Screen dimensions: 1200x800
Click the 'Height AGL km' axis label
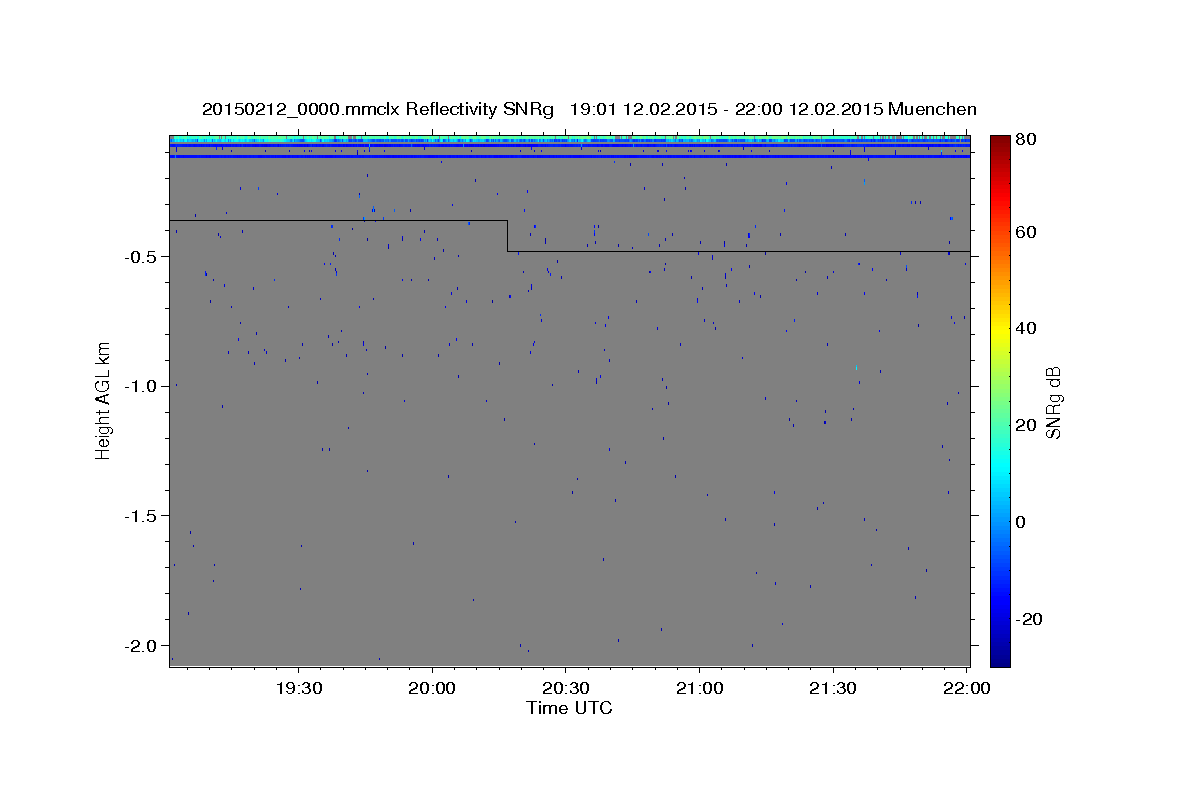[102, 401]
